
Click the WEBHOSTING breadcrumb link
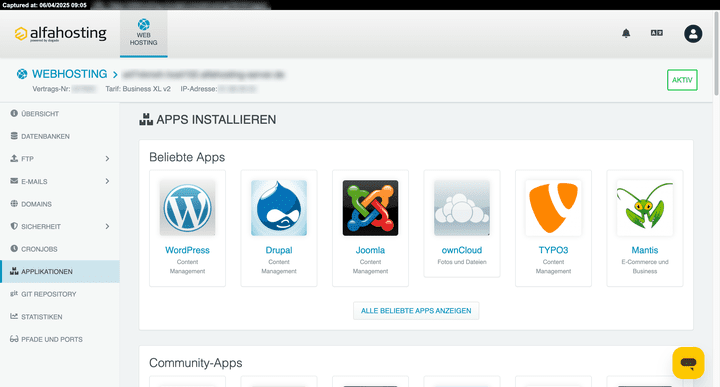pos(69,74)
